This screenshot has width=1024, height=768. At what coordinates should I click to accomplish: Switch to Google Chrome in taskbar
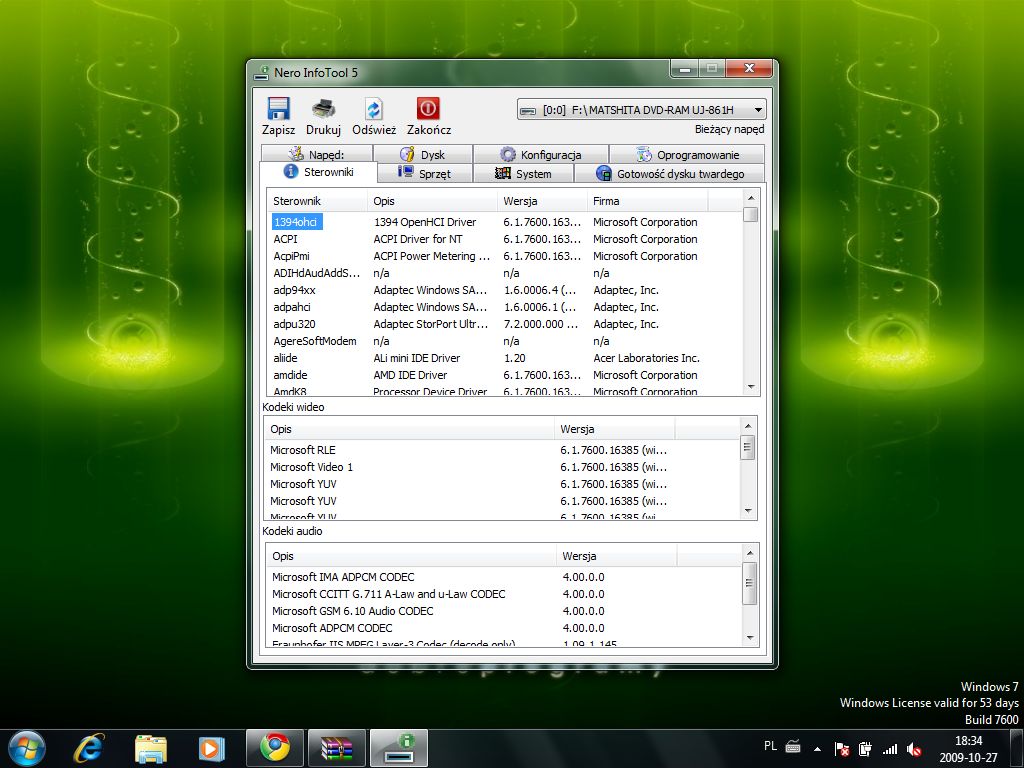(275, 748)
